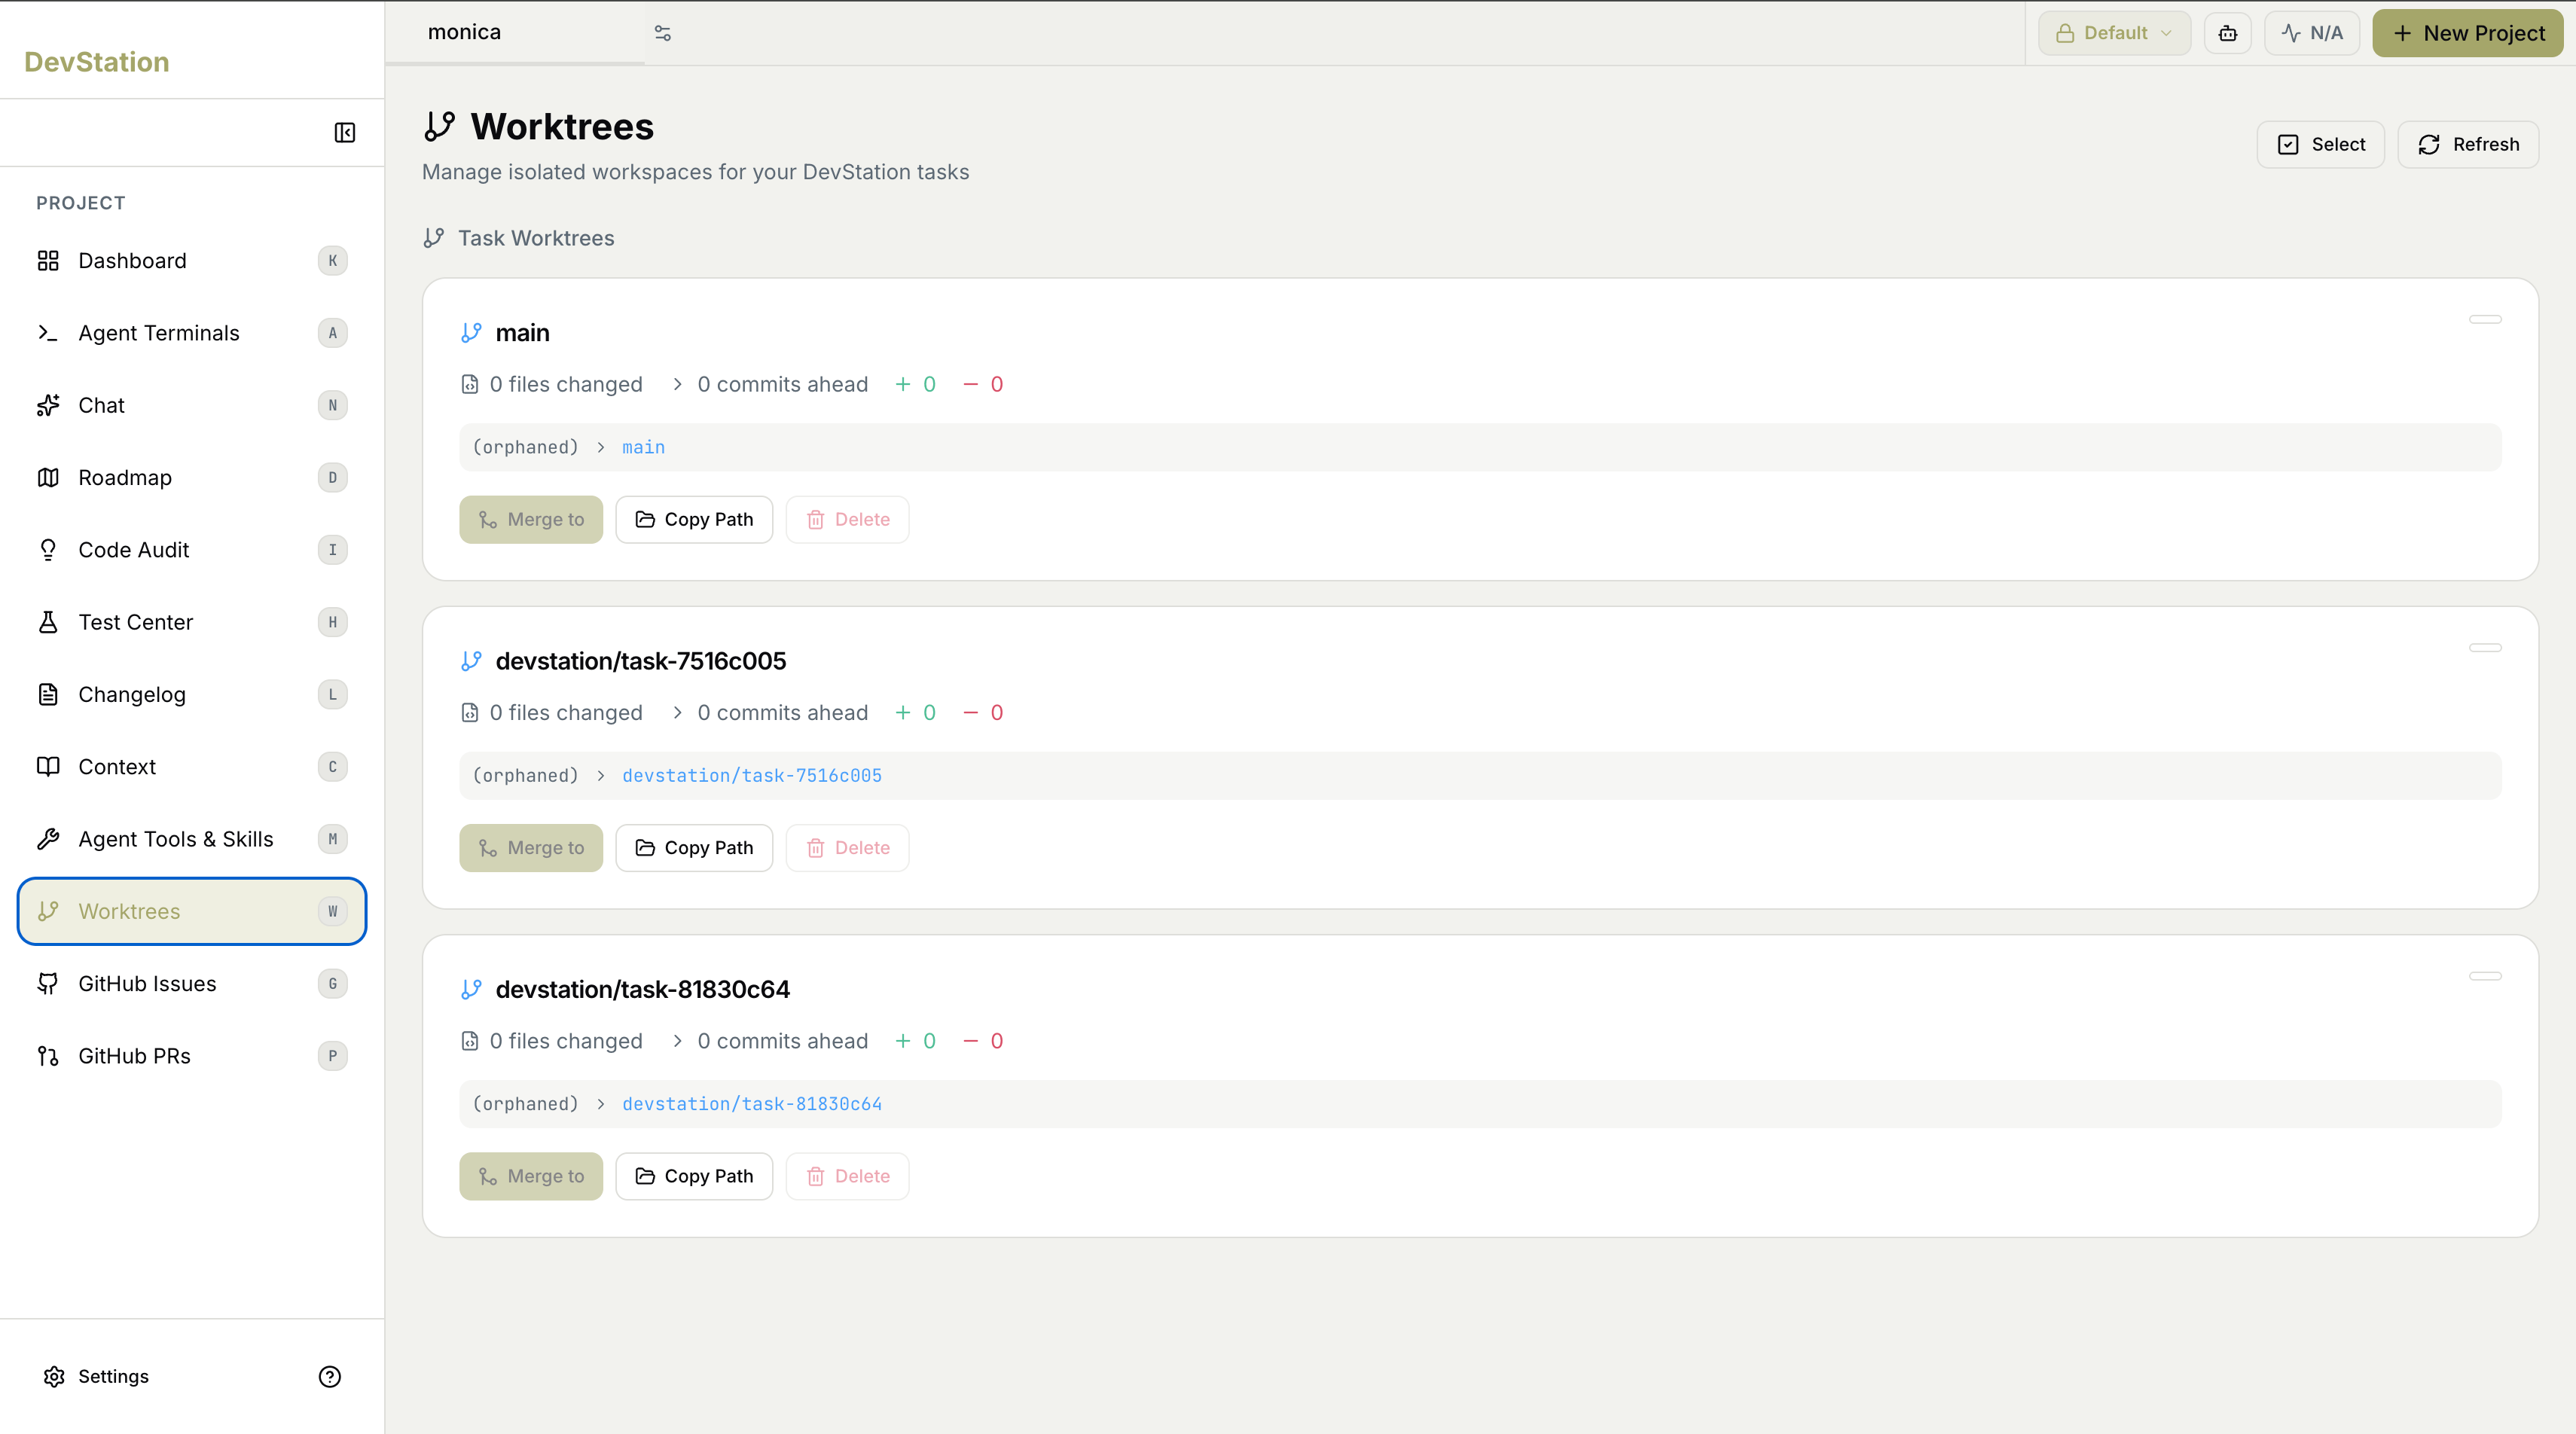Open the Changelog page
The width and height of the screenshot is (2576, 1434).
click(192, 694)
